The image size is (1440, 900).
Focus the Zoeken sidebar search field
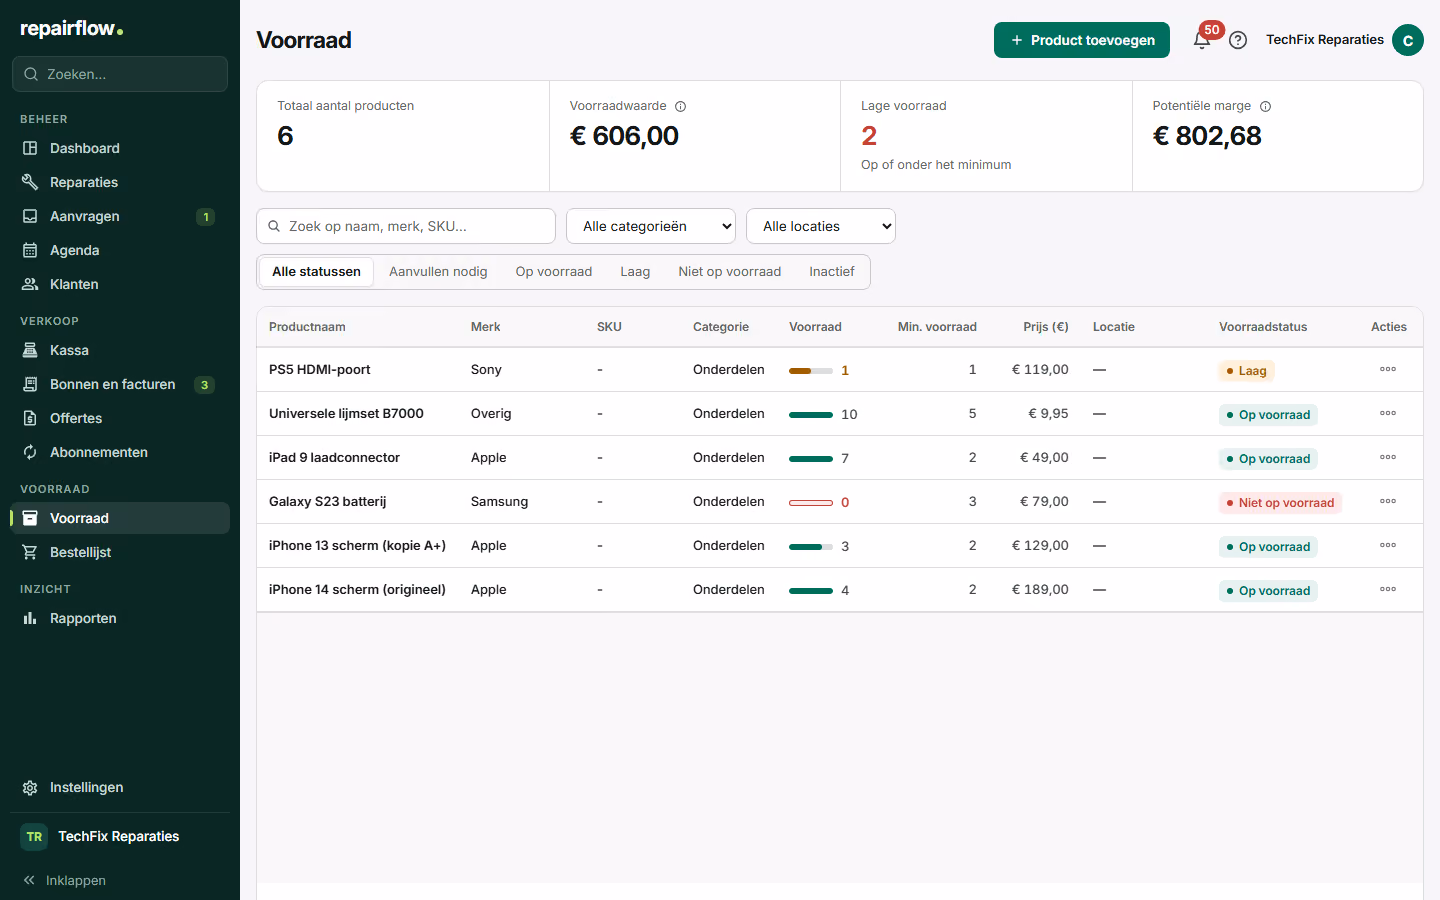[120, 74]
